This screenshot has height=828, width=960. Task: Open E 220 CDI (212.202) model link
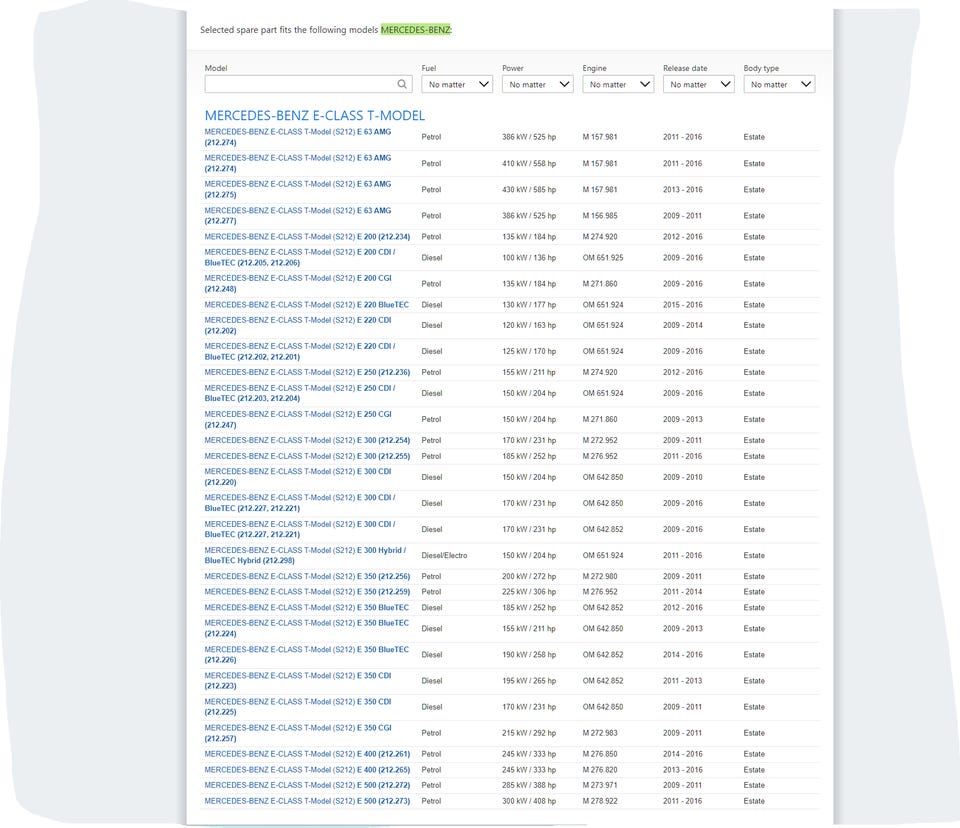(298, 325)
